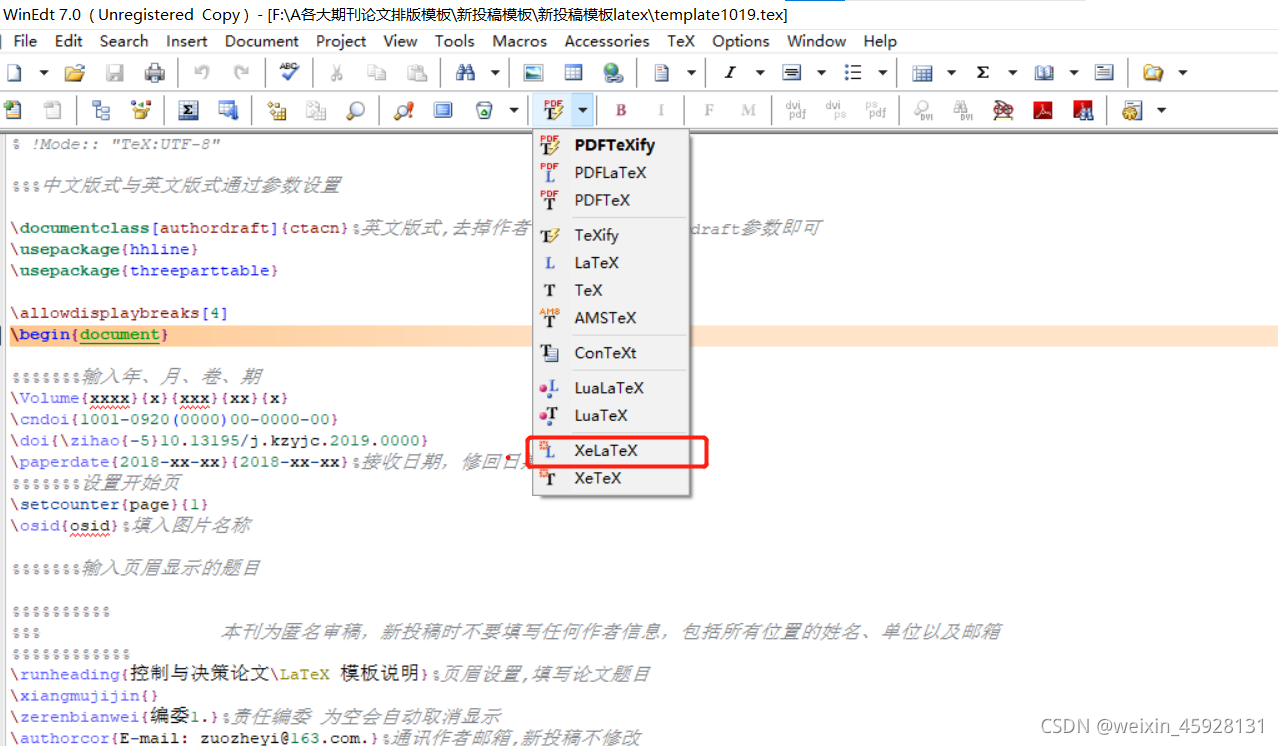
Task: Select XeLaTeX from compiler list
Action: pyautogui.click(x=611, y=451)
